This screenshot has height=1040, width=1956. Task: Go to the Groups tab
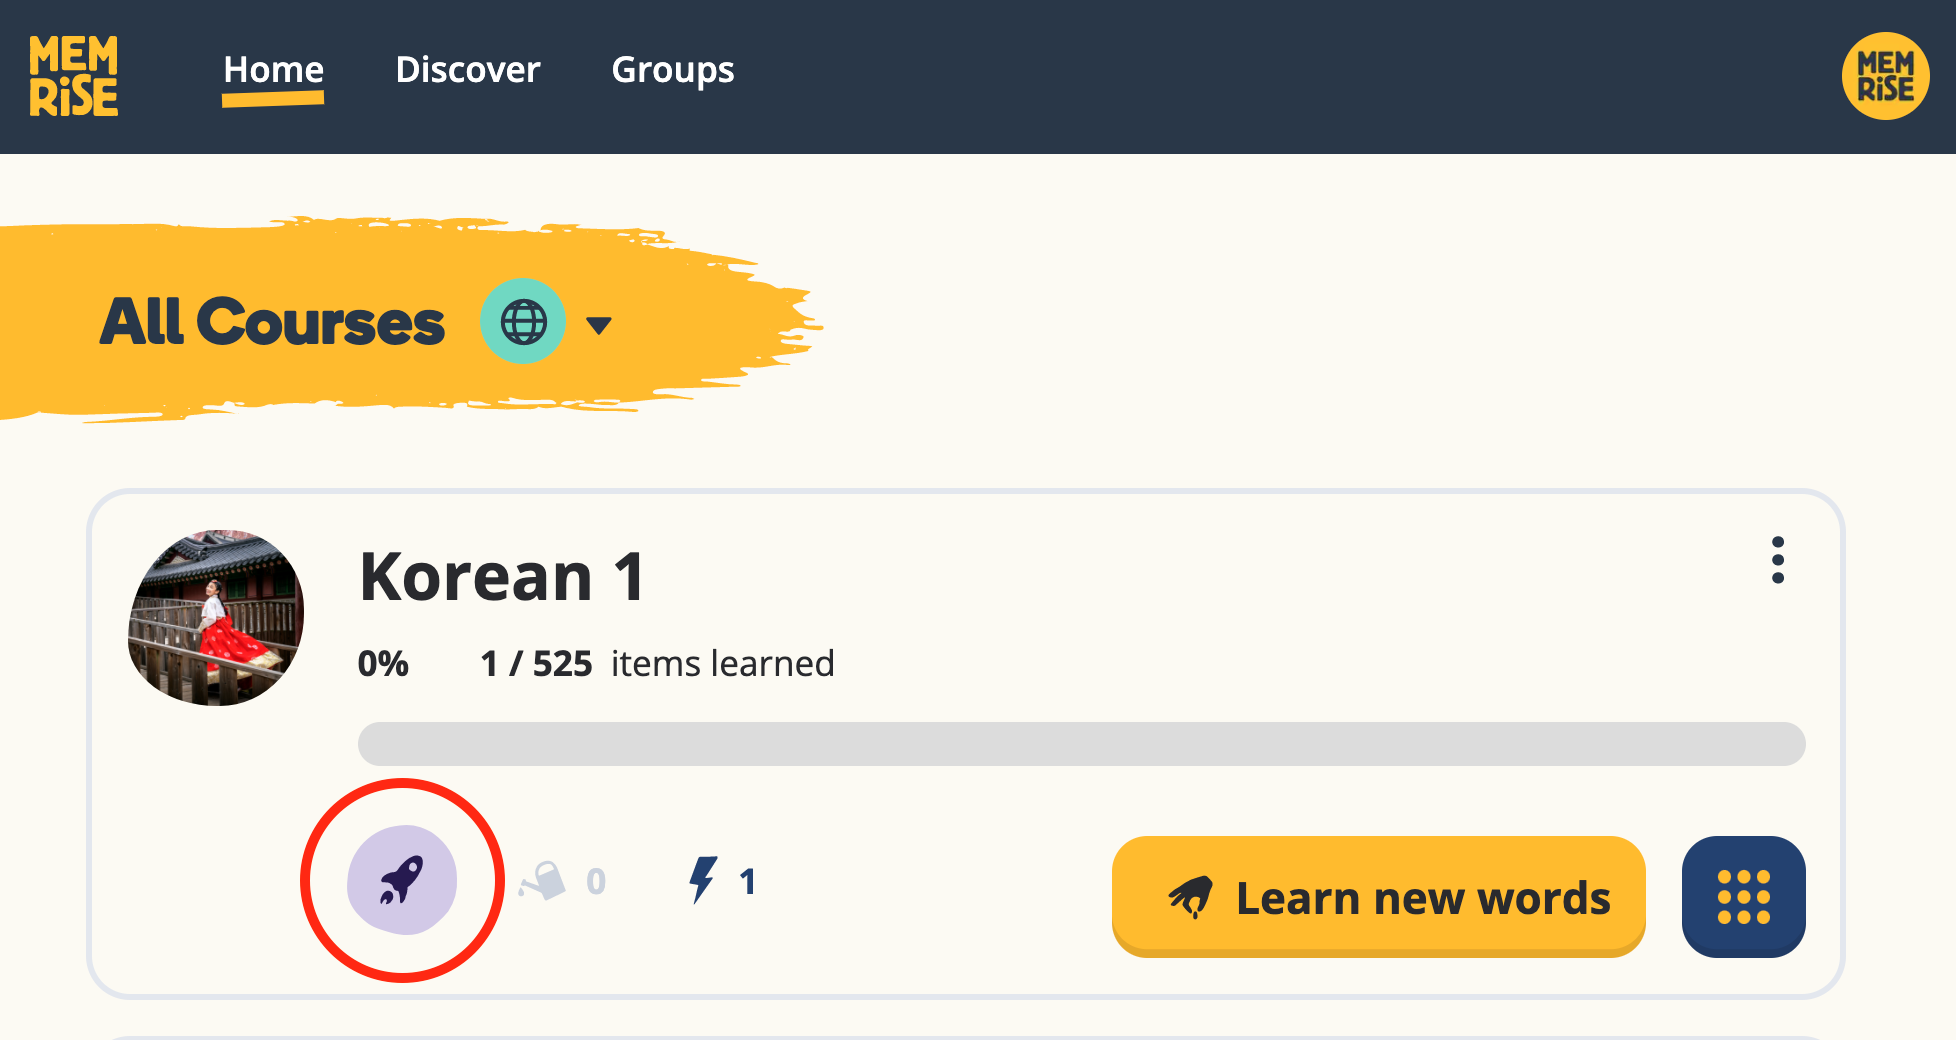tap(673, 70)
